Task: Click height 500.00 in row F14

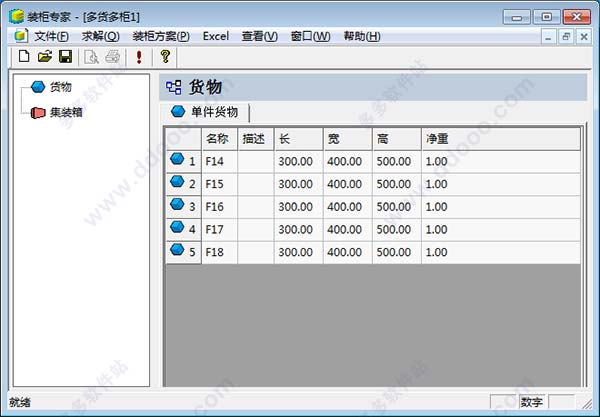Action: point(397,161)
